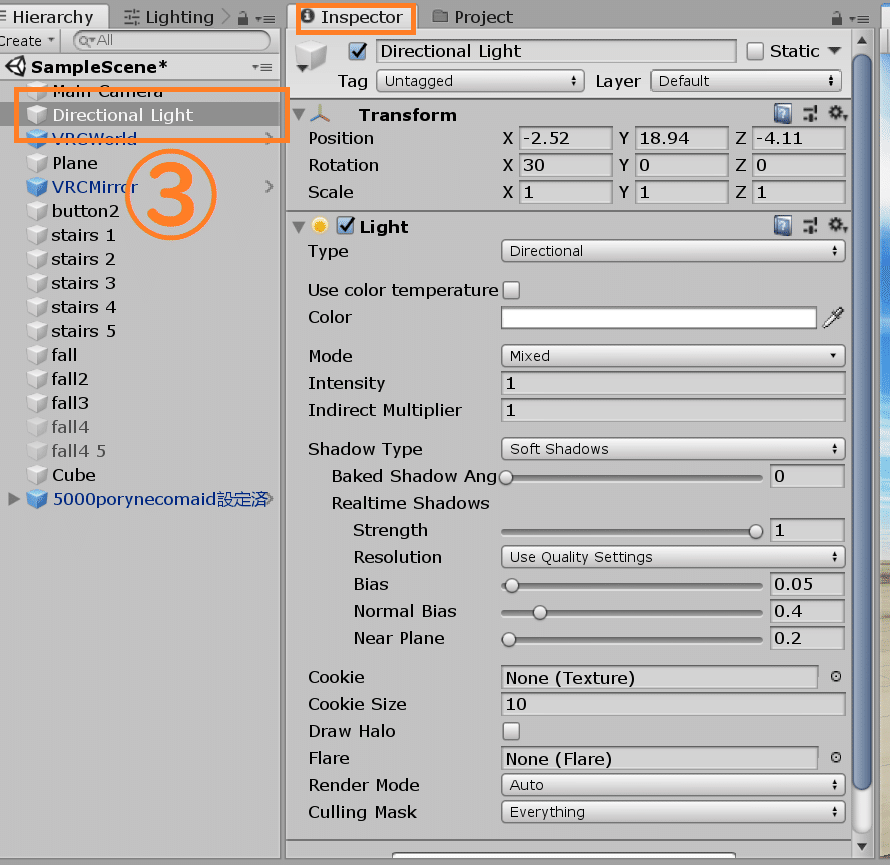Open Light component gear settings menu
Image resolution: width=890 pixels, height=865 pixels.
pyautogui.click(x=838, y=225)
